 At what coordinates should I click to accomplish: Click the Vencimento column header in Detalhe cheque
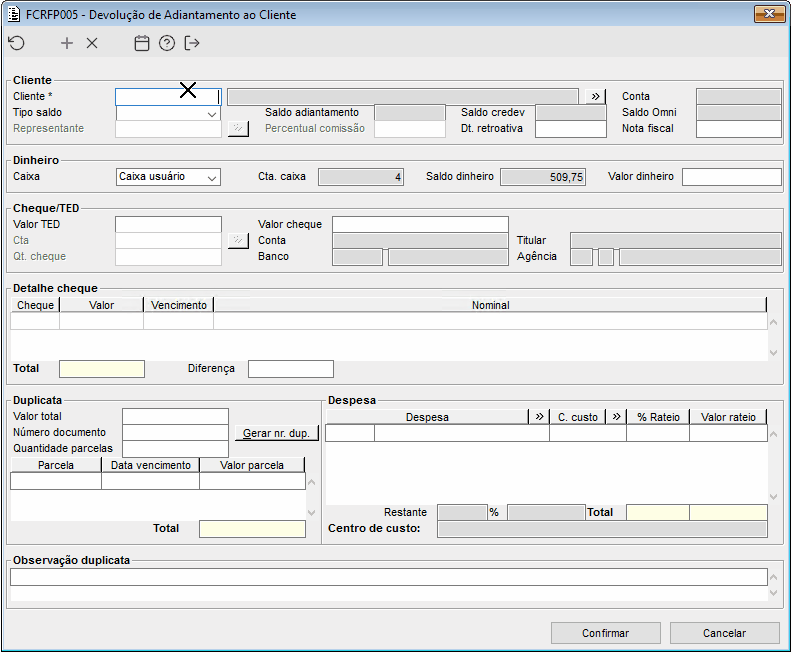pyautogui.click(x=178, y=305)
